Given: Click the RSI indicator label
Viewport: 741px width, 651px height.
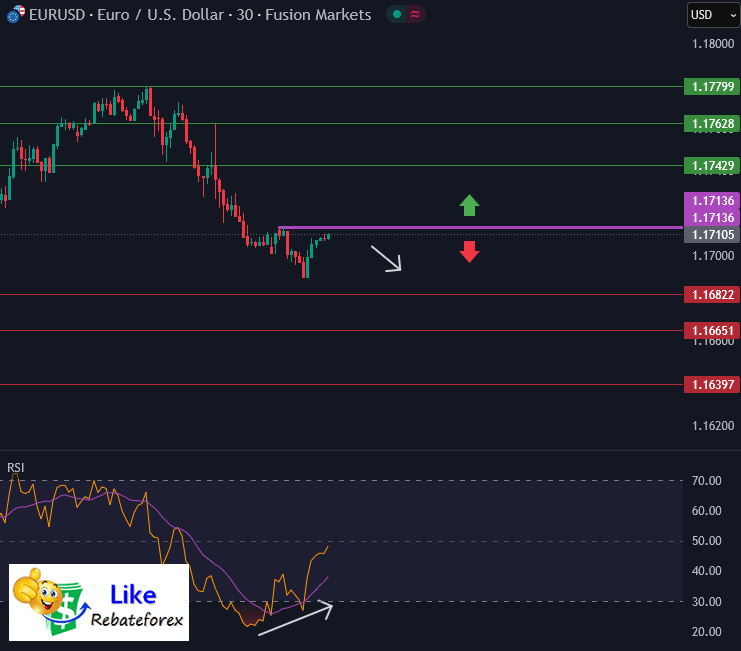Looking at the screenshot, I should coord(16,468).
